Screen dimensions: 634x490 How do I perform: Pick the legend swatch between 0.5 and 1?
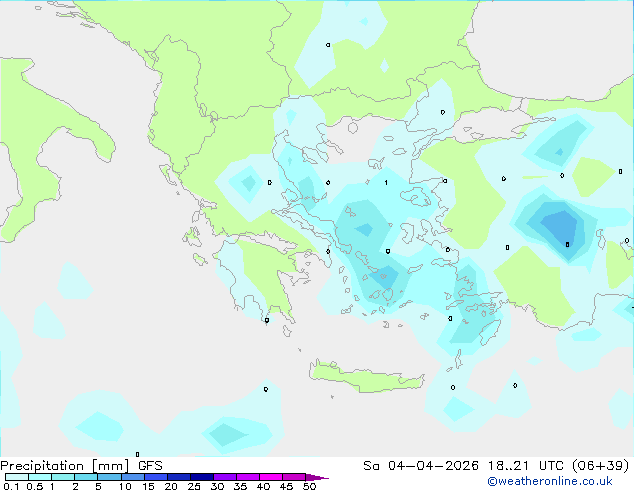pos(40,477)
